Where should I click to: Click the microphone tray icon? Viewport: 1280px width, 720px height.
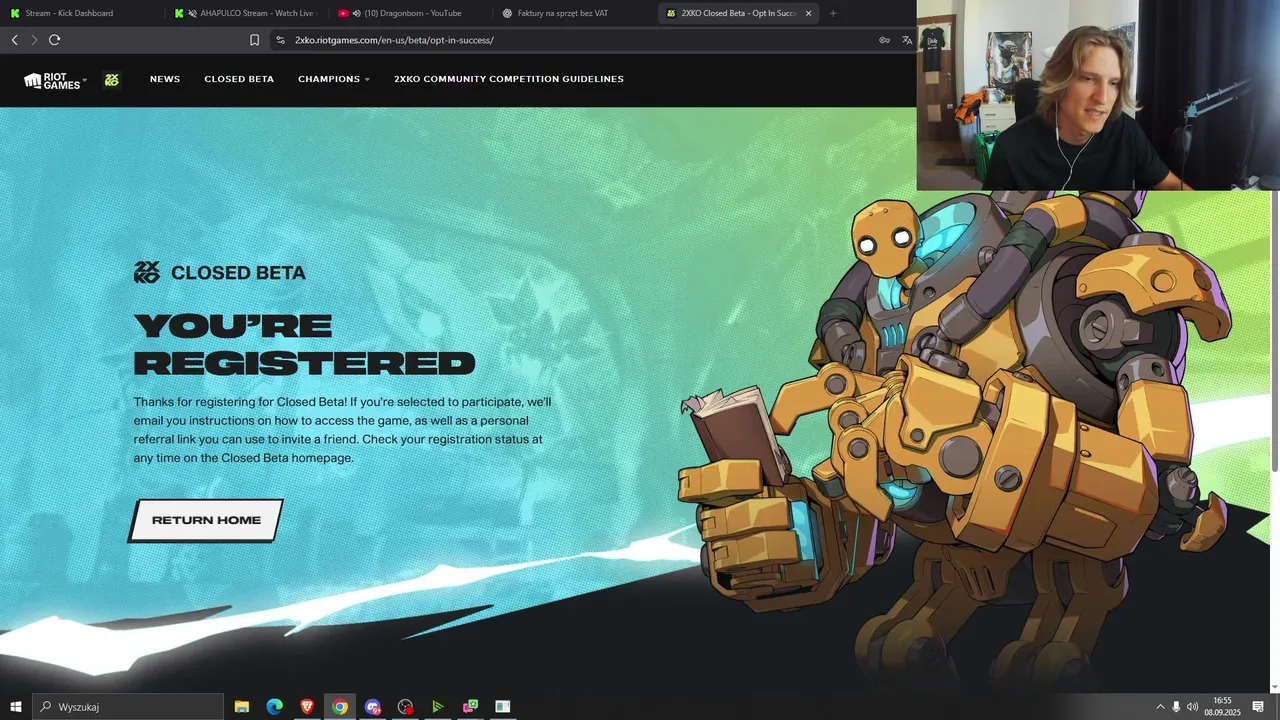tap(1176, 706)
